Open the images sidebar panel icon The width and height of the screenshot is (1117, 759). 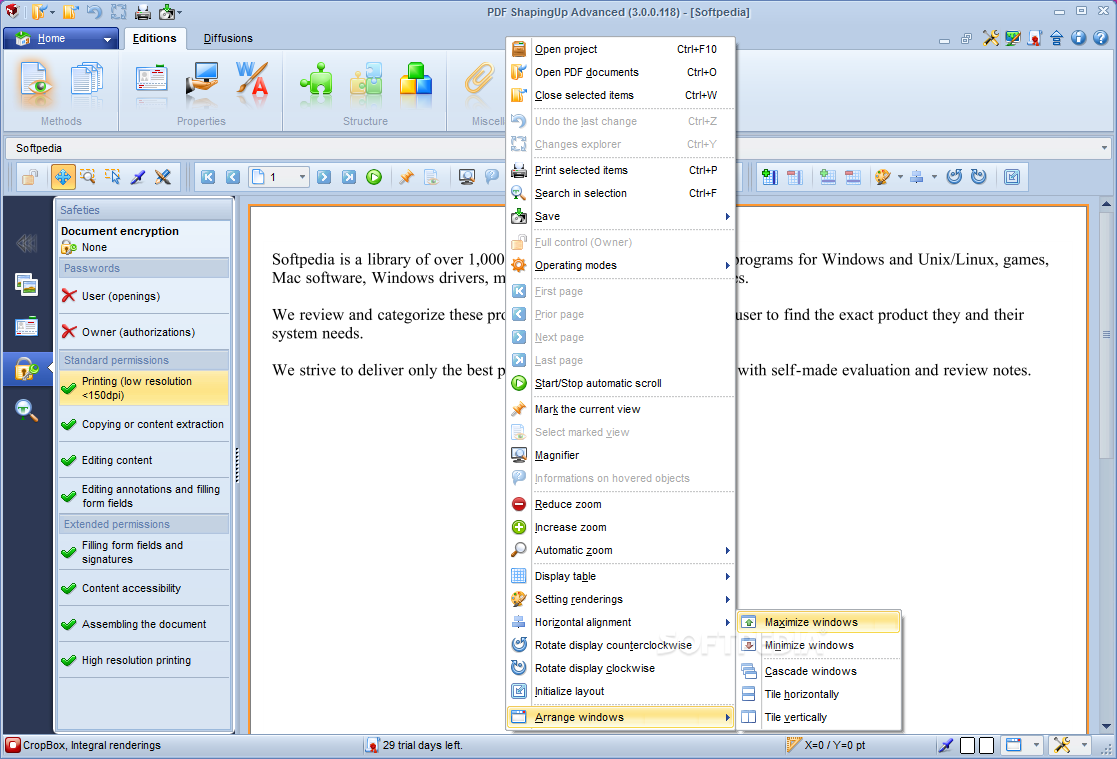26,285
